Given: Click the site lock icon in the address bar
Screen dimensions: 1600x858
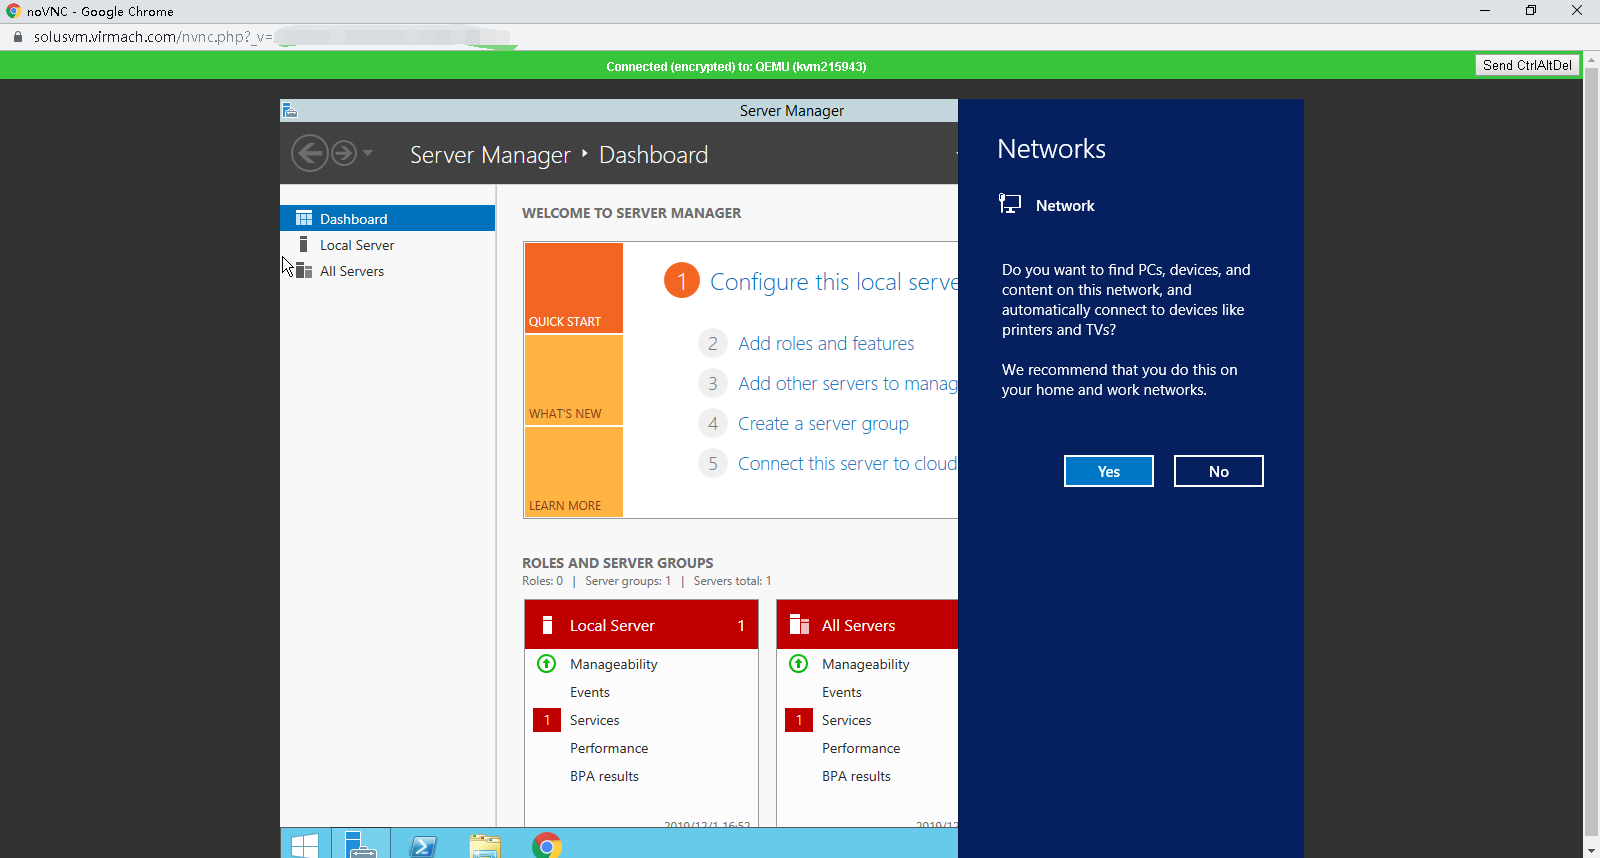Looking at the screenshot, I should pos(18,37).
